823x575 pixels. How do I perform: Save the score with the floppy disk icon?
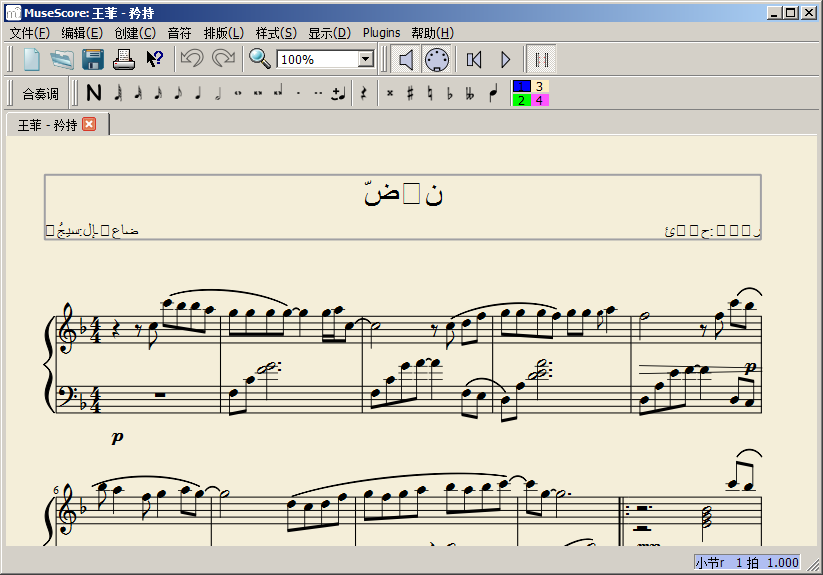click(x=93, y=59)
